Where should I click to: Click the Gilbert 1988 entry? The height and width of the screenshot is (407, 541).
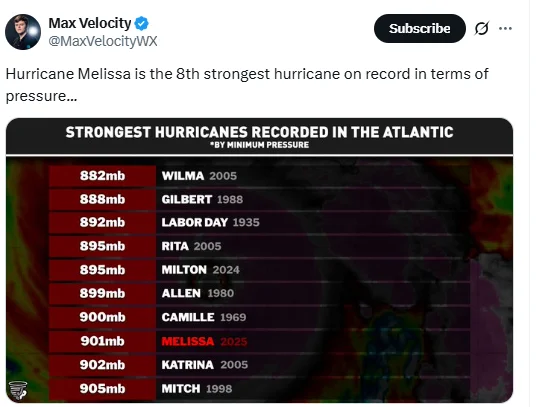click(x=202, y=199)
